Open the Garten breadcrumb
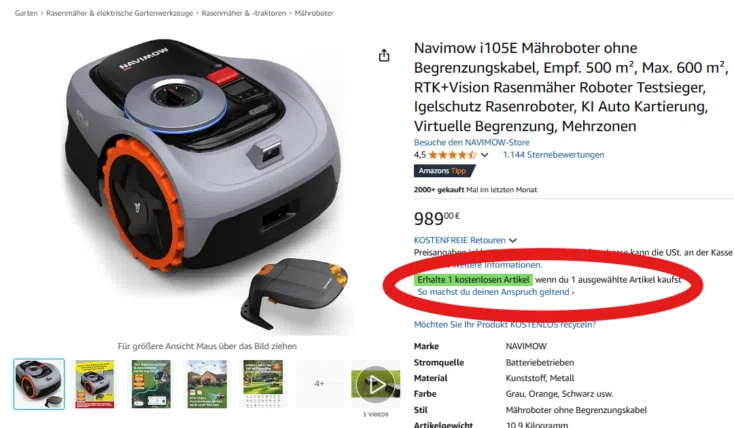 (x=26, y=13)
